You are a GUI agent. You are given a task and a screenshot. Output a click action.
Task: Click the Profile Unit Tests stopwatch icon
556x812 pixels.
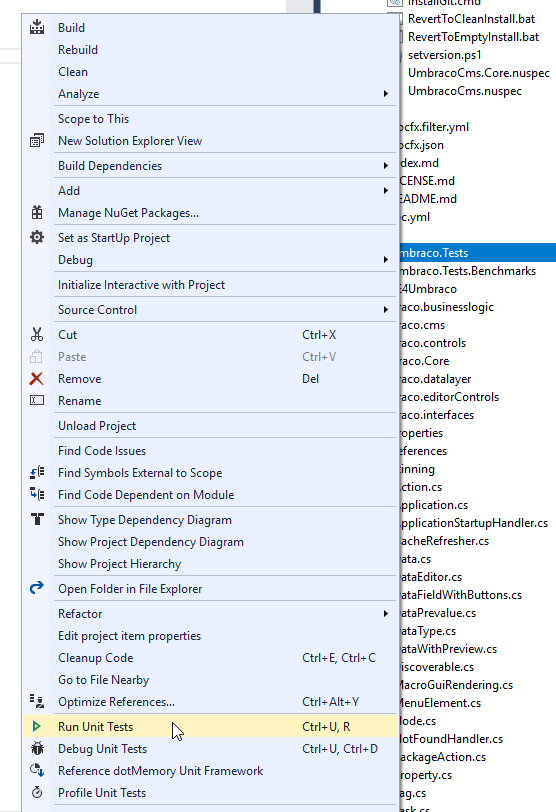(x=37, y=792)
